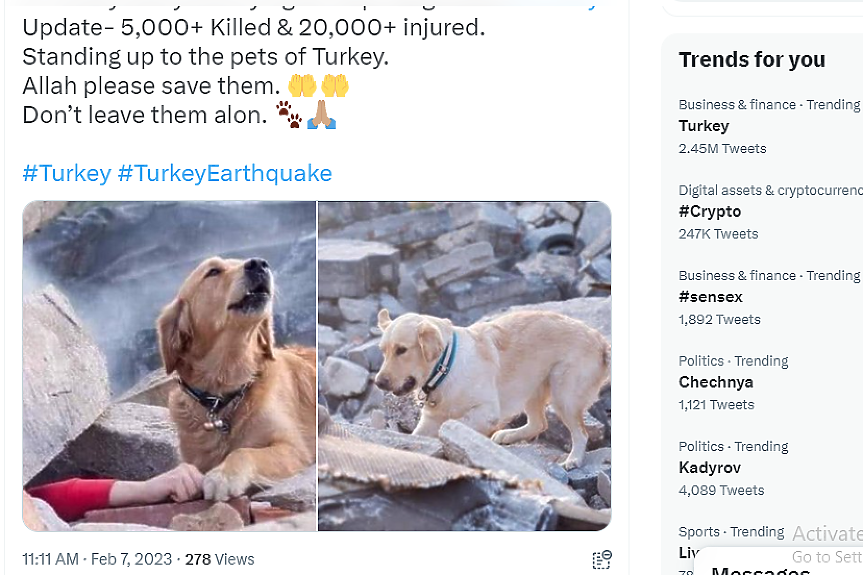Click the 2.45M Tweets count under Turkey
This screenshot has height=575, width=863.
(722, 148)
